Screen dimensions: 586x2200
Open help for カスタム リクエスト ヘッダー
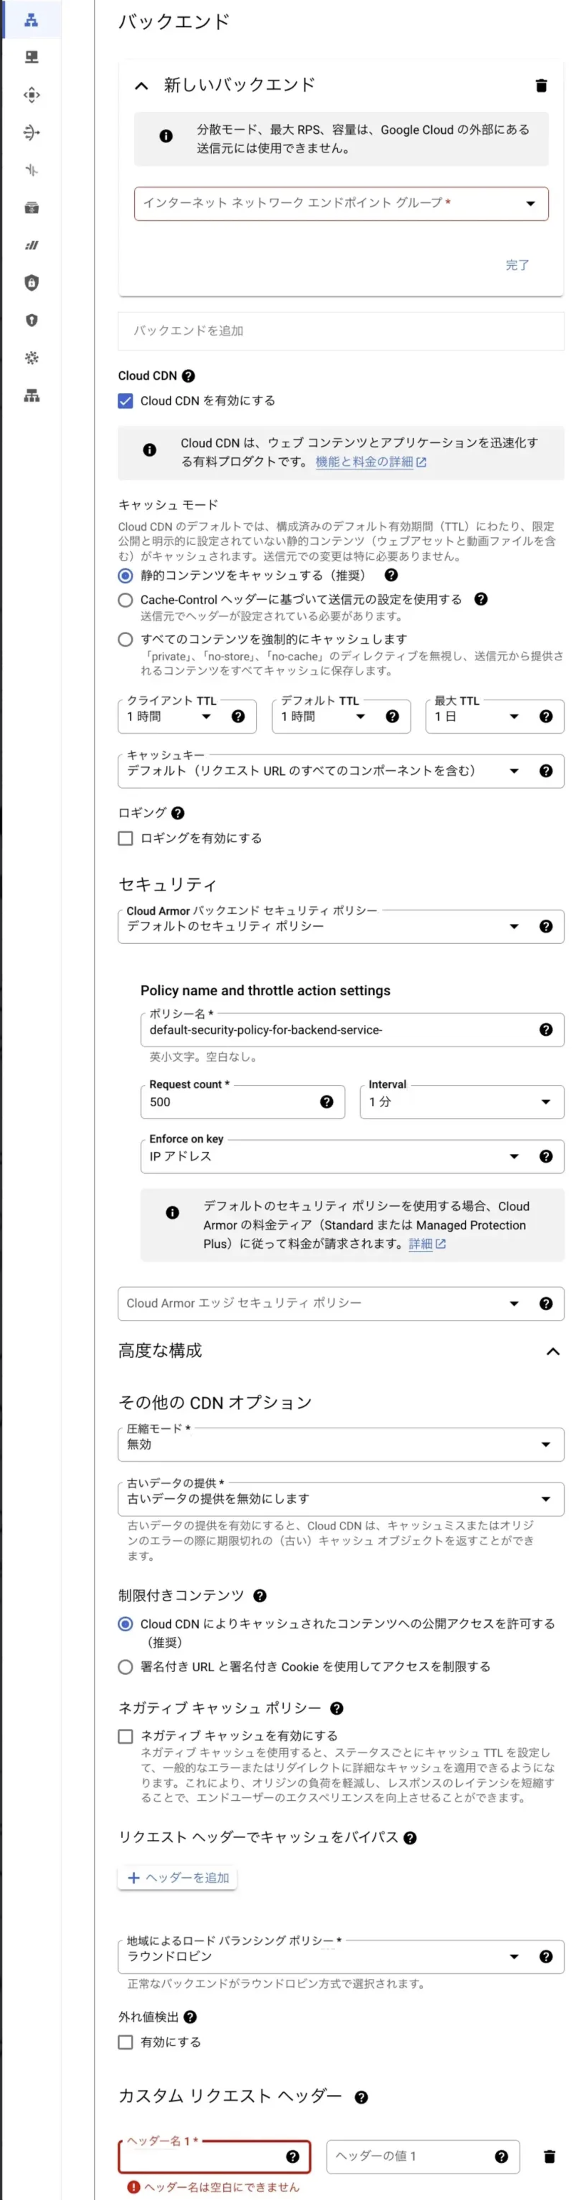tap(361, 2098)
